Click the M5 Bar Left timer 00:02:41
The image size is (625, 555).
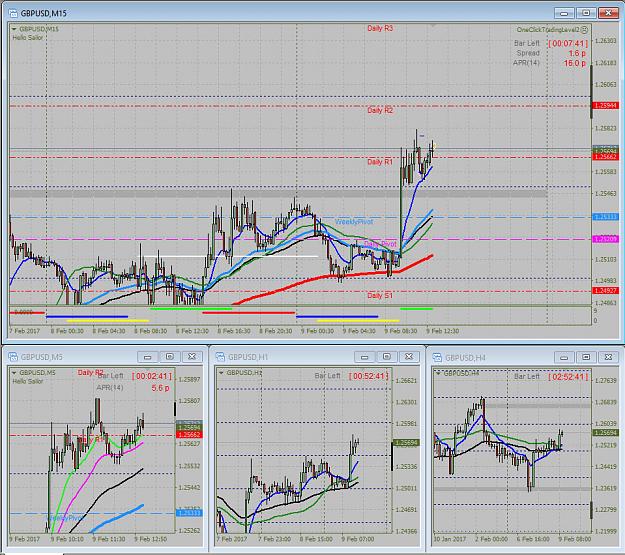pos(152,376)
